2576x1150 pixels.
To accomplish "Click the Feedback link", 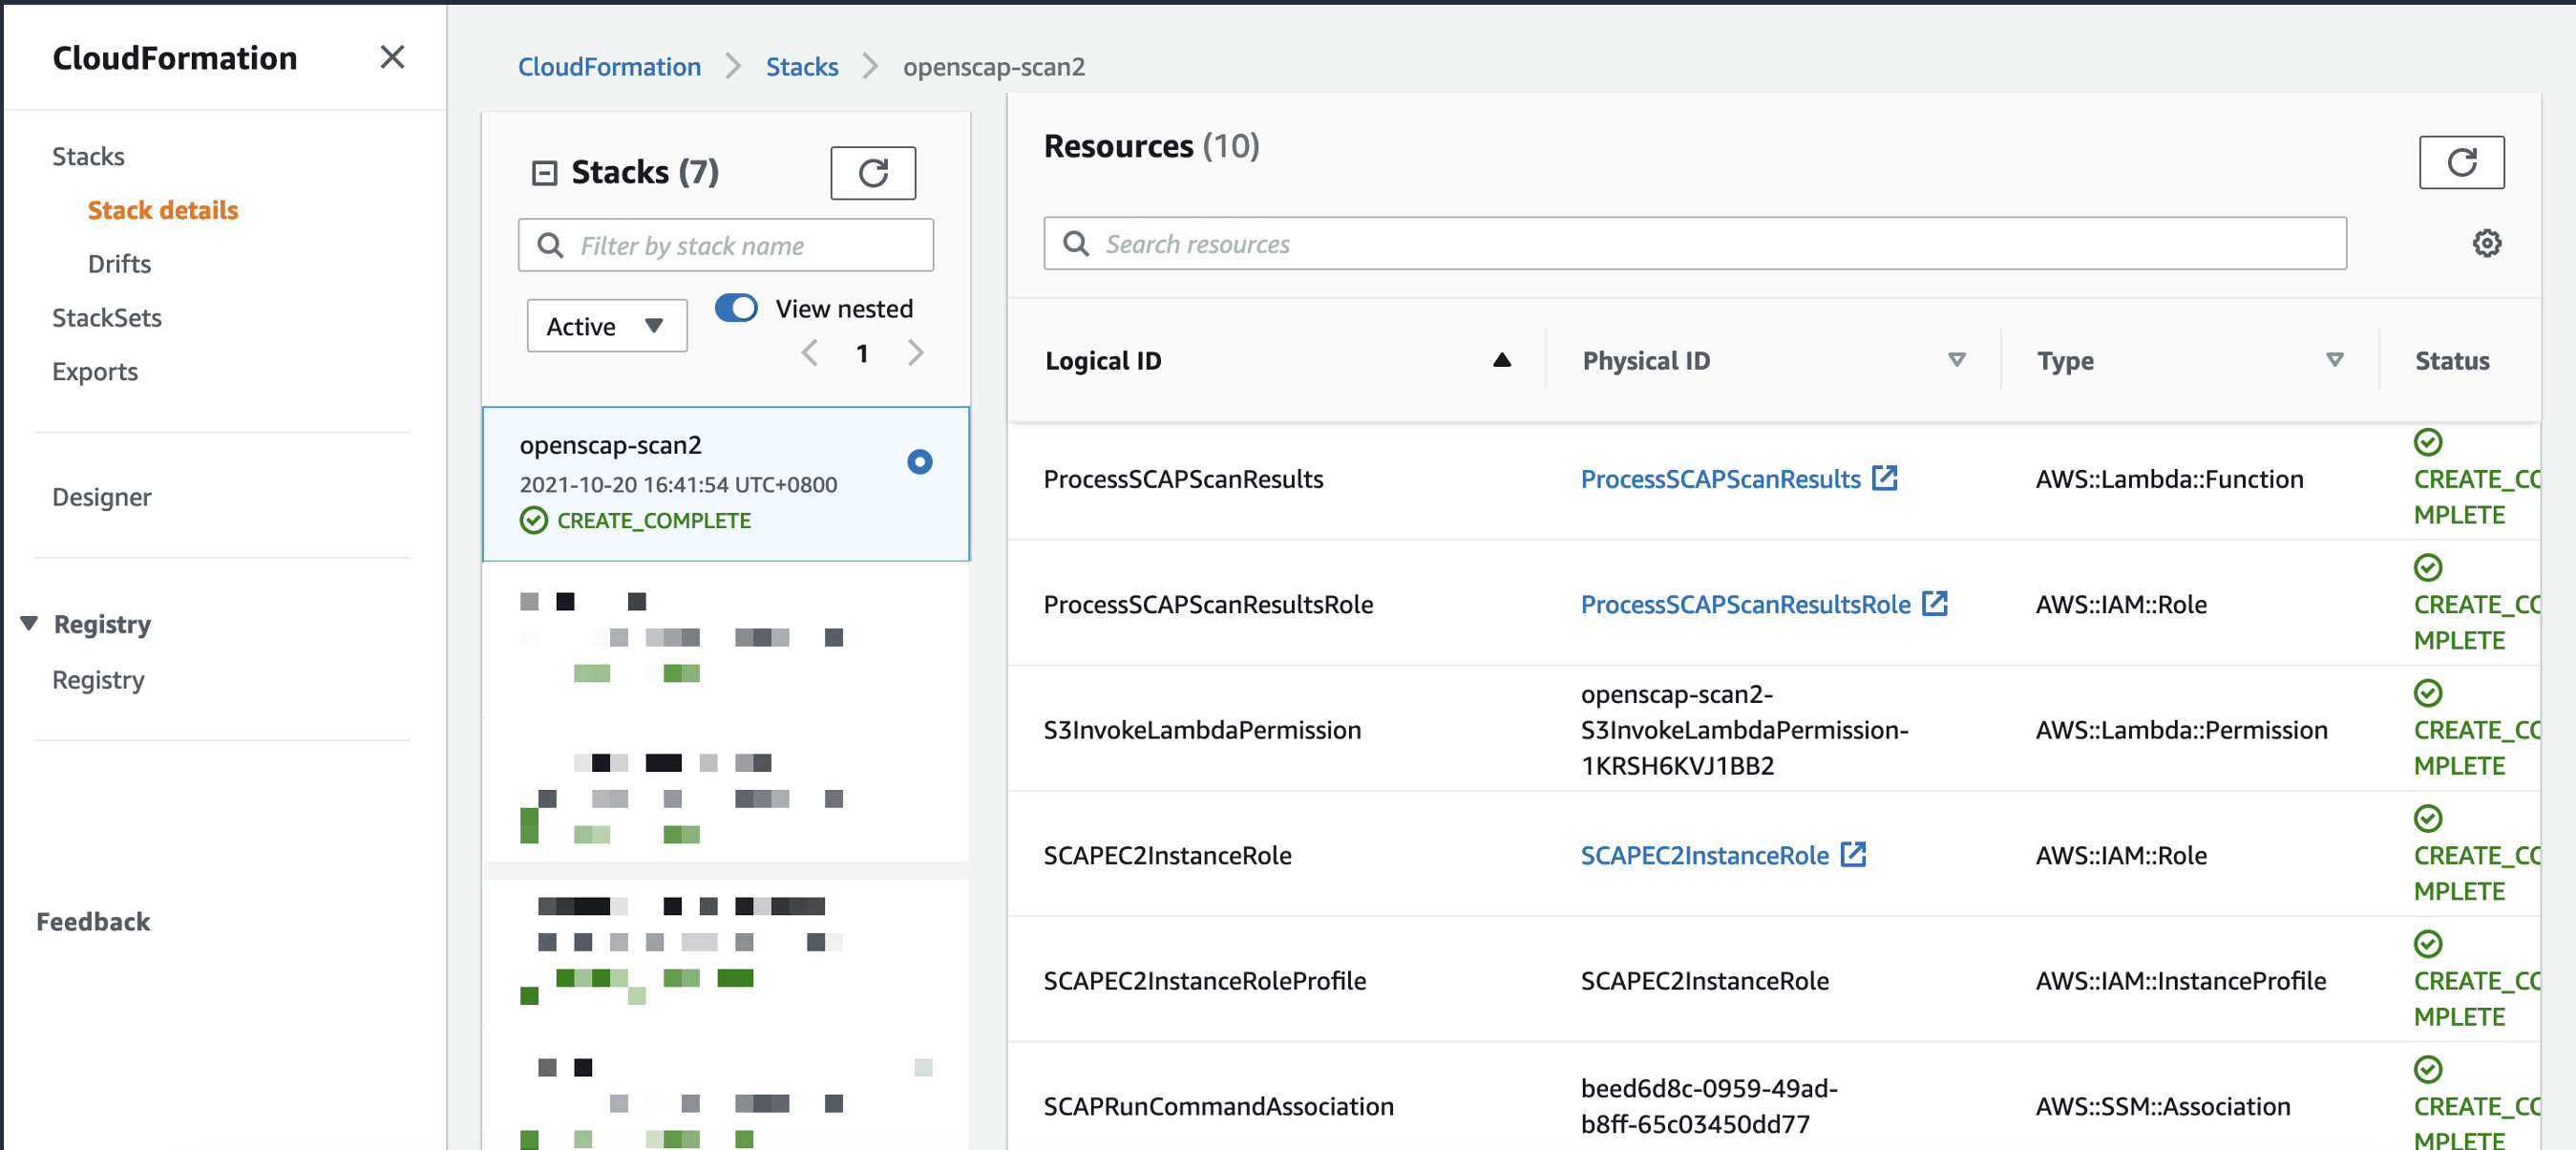I will (x=93, y=921).
